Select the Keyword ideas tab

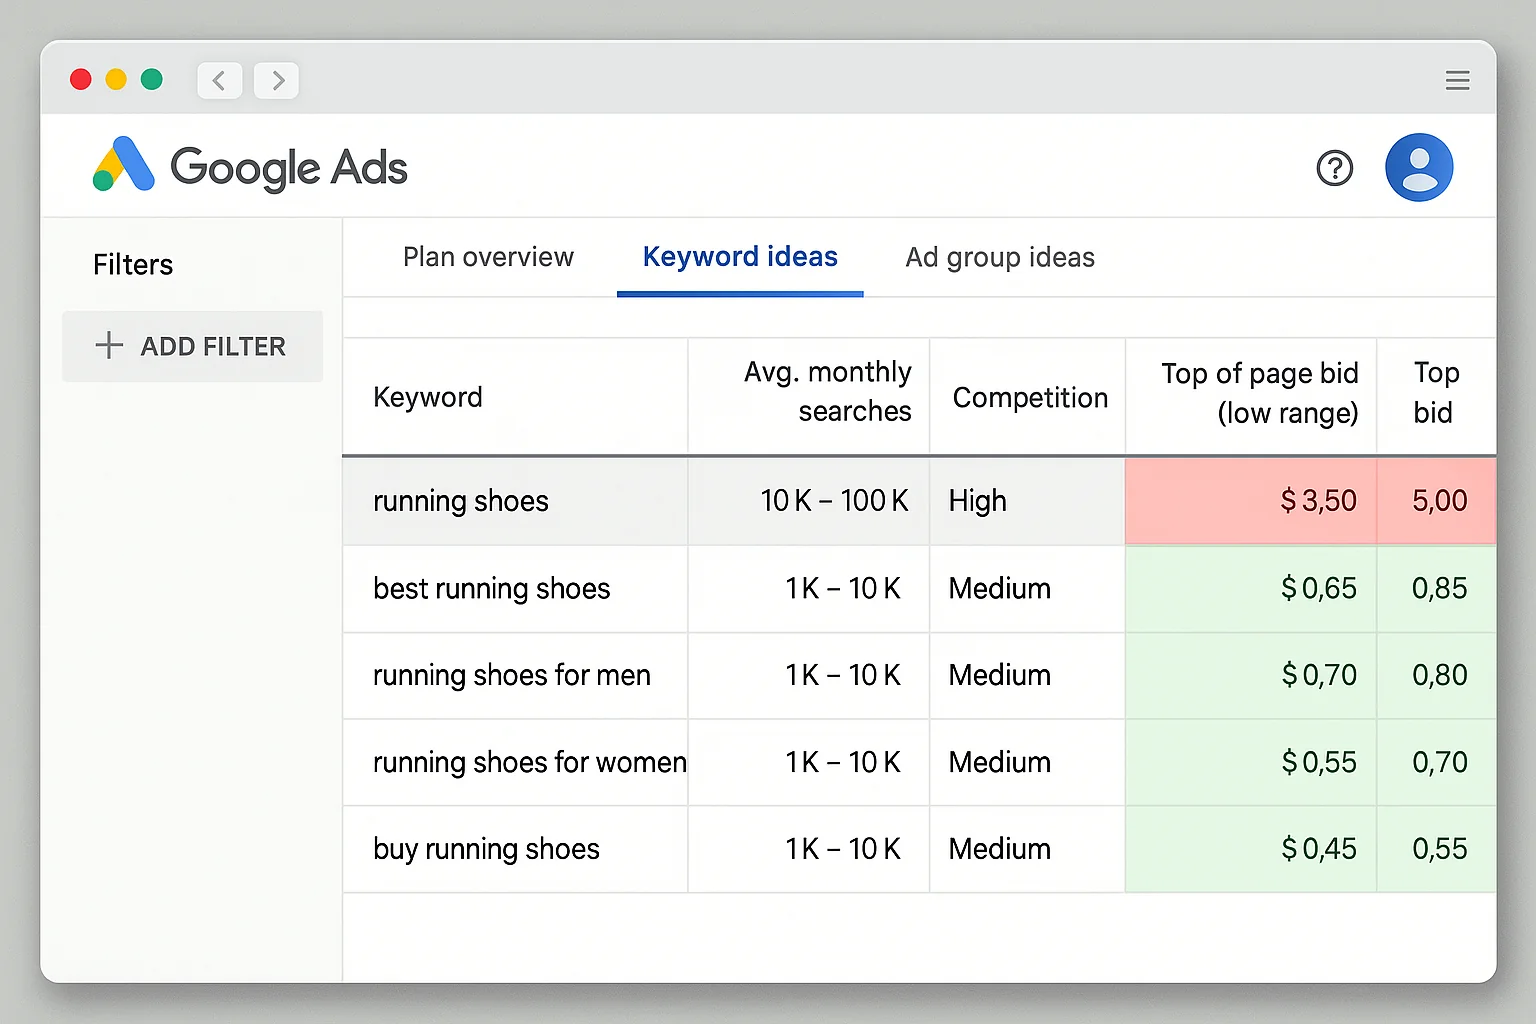point(739,257)
